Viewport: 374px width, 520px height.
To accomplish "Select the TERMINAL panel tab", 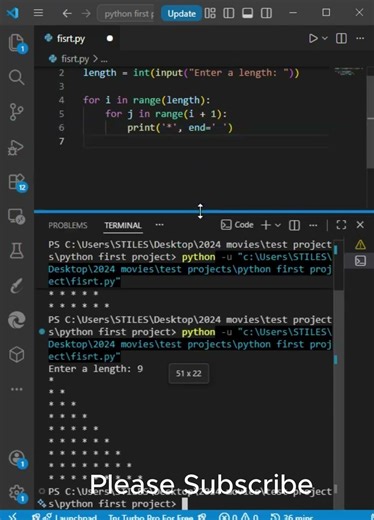I will [123, 226].
